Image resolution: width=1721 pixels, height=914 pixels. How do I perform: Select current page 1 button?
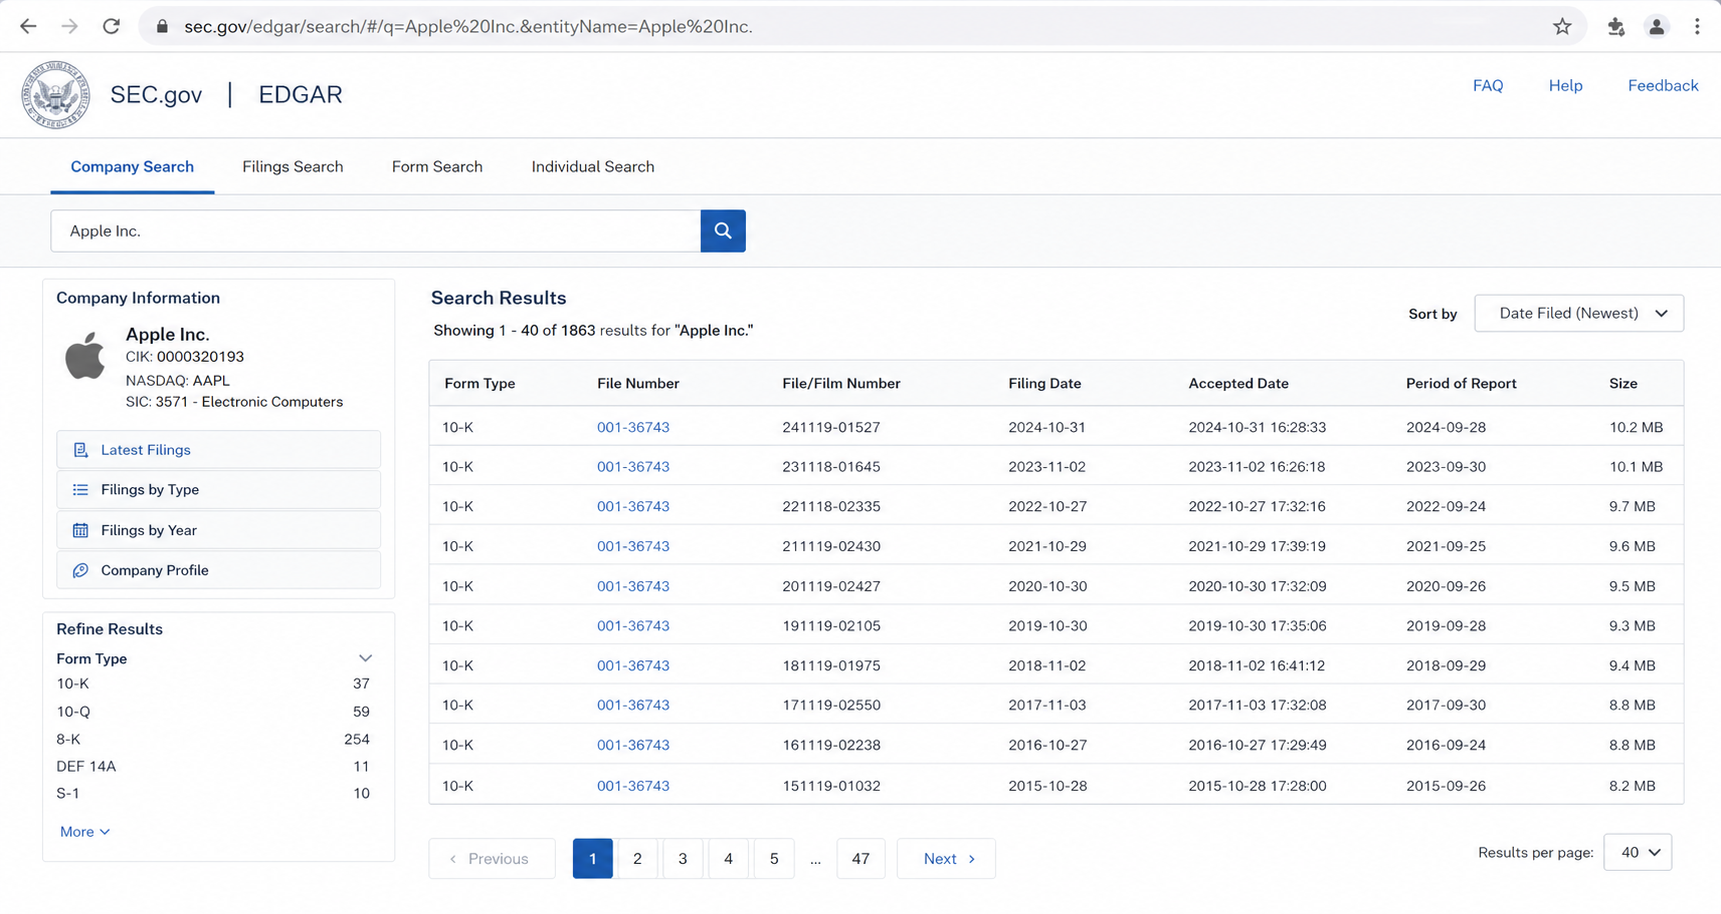(x=593, y=859)
